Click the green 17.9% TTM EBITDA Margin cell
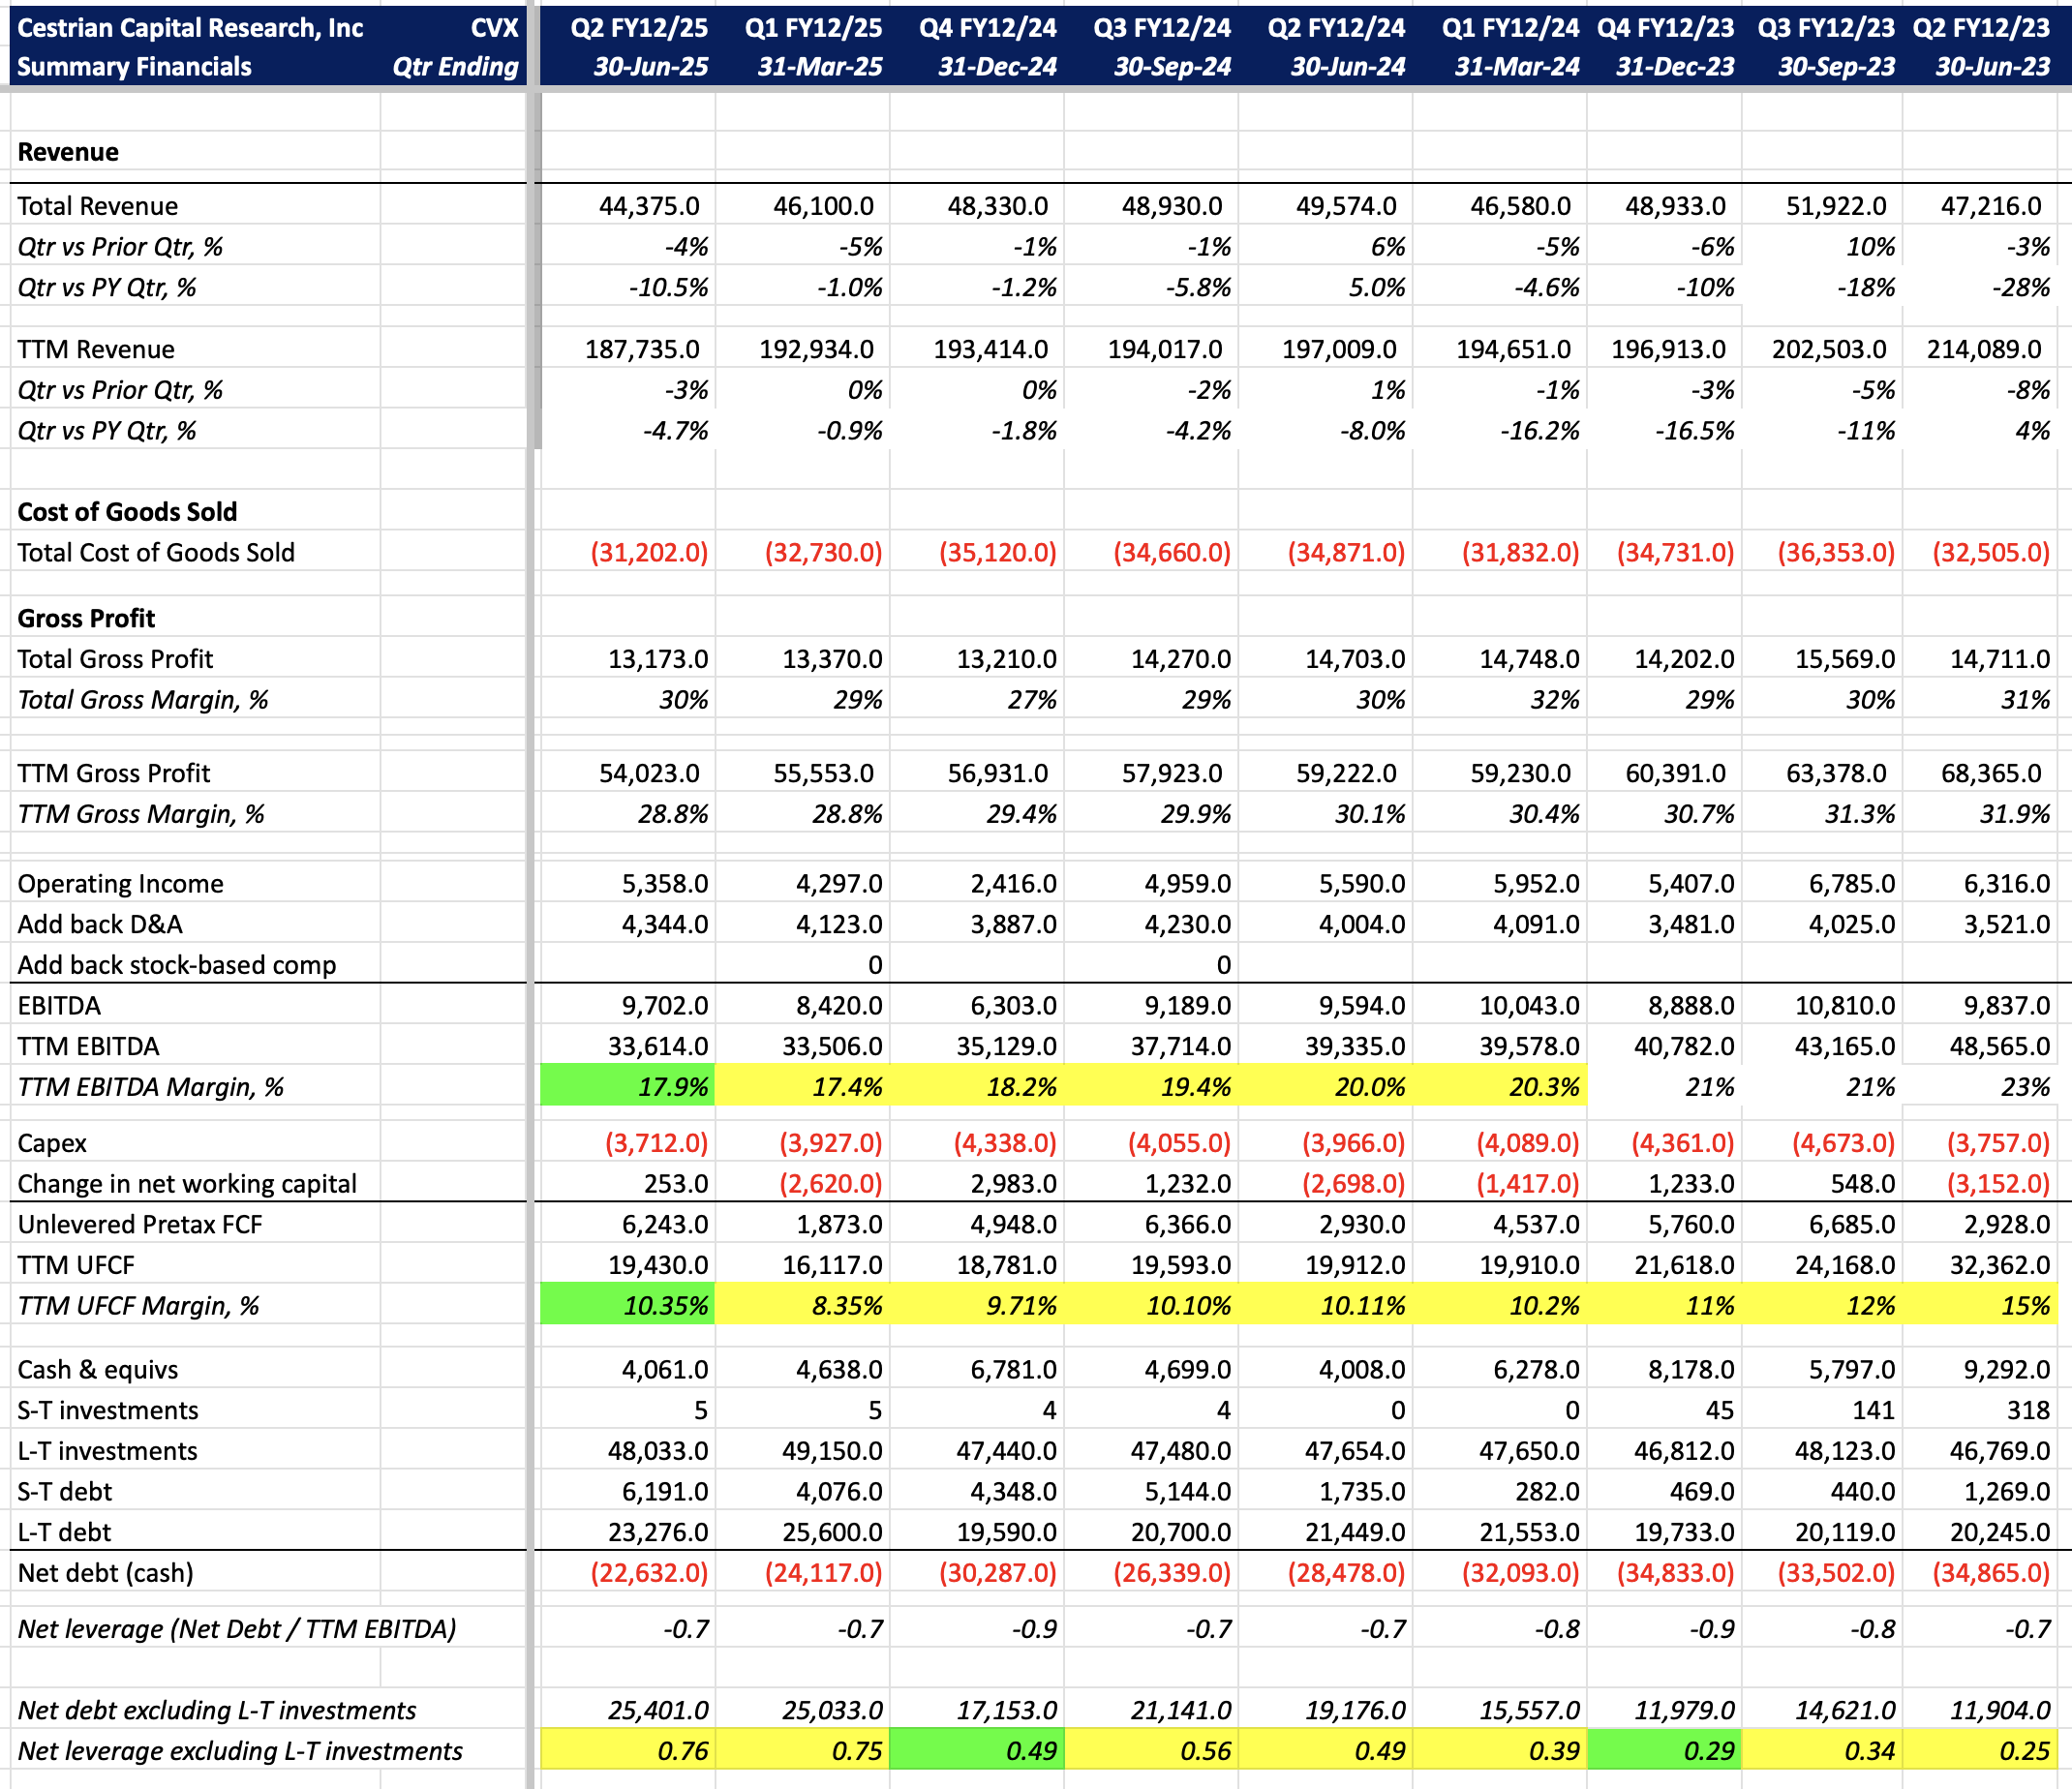2072x1789 pixels. tap(629, 1087)
